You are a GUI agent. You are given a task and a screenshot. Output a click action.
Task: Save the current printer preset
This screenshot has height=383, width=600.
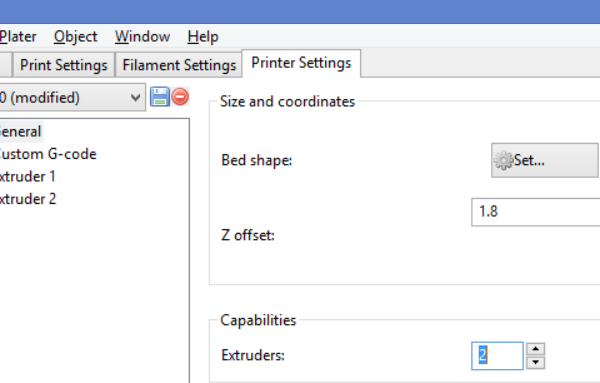coord(160,97)
